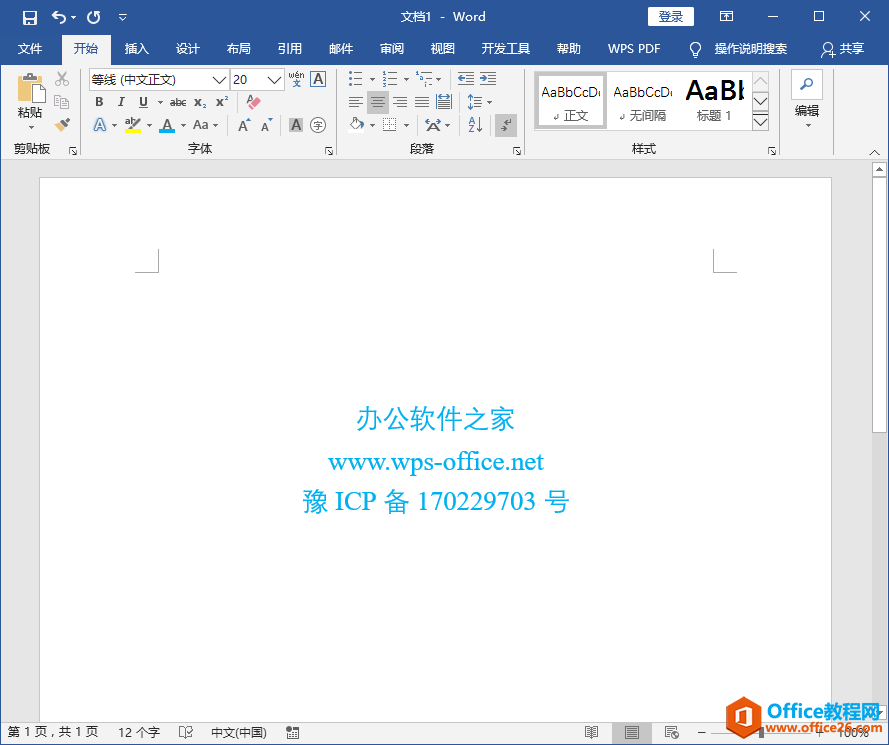Click the Sort A-Z icon
This screenshot has height=745, width=889.
click(475, 124)
